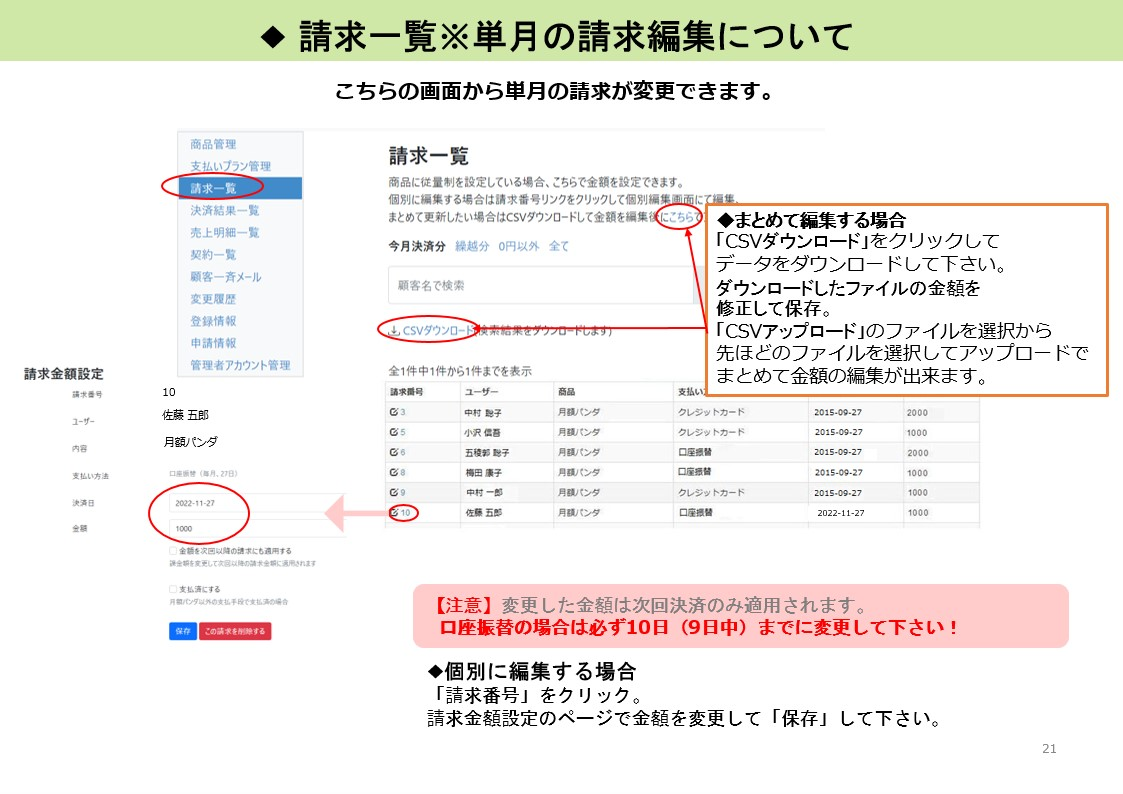
Task: Switch to the 繰越分 filter tab
Action: (x=471, y=246)
